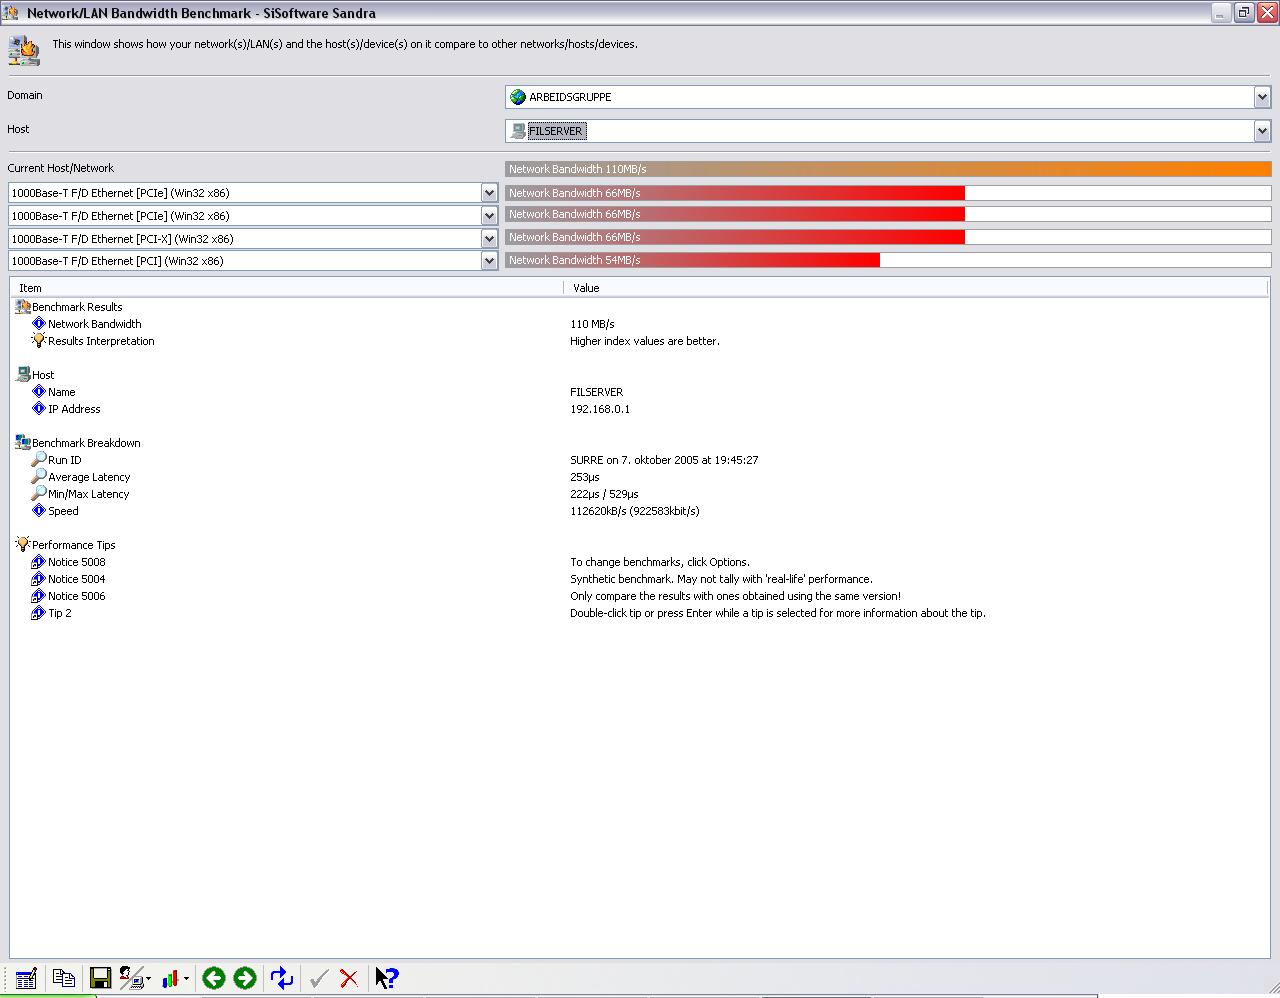Select the Host group row
Screen dimensions: 1280x998
point(640,375)
